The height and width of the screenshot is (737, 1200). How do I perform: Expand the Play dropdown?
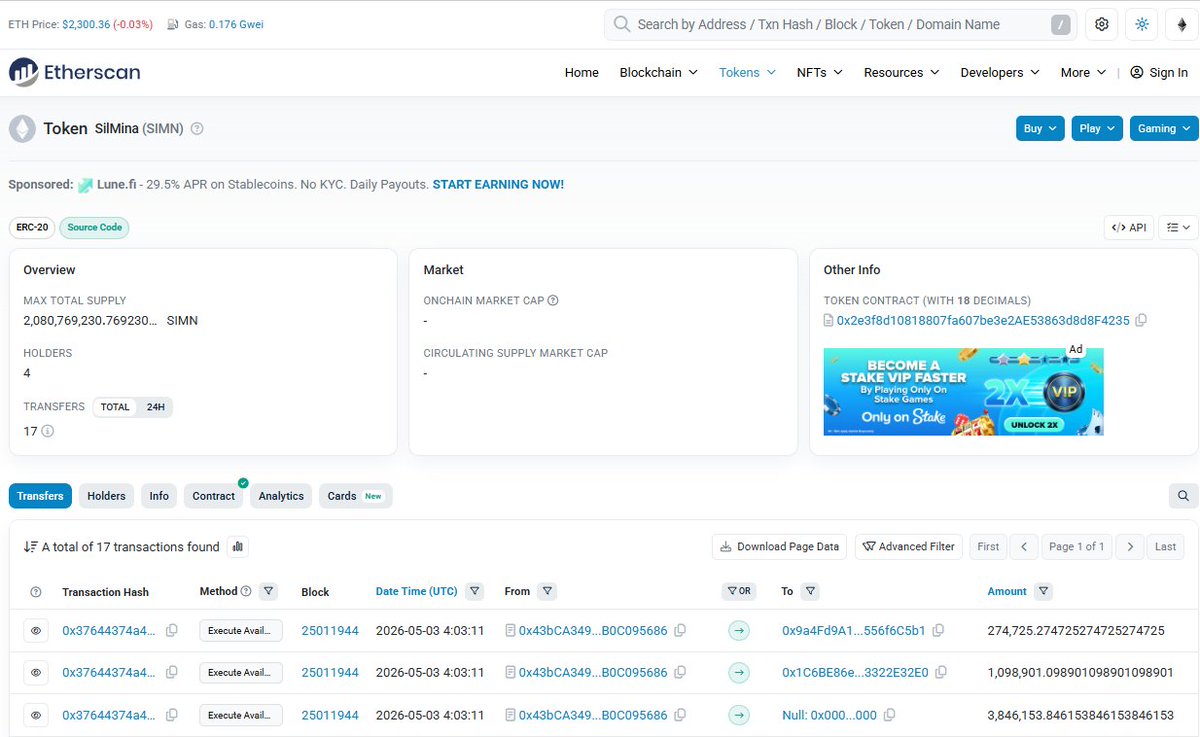1097,128
